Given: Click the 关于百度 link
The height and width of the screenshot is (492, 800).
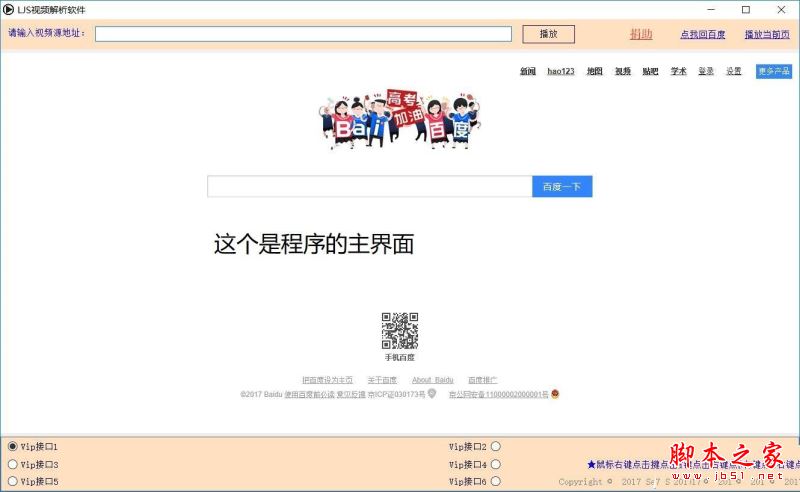Looking at the screenshot, I should pyautogui.click(x=382, y=380).
